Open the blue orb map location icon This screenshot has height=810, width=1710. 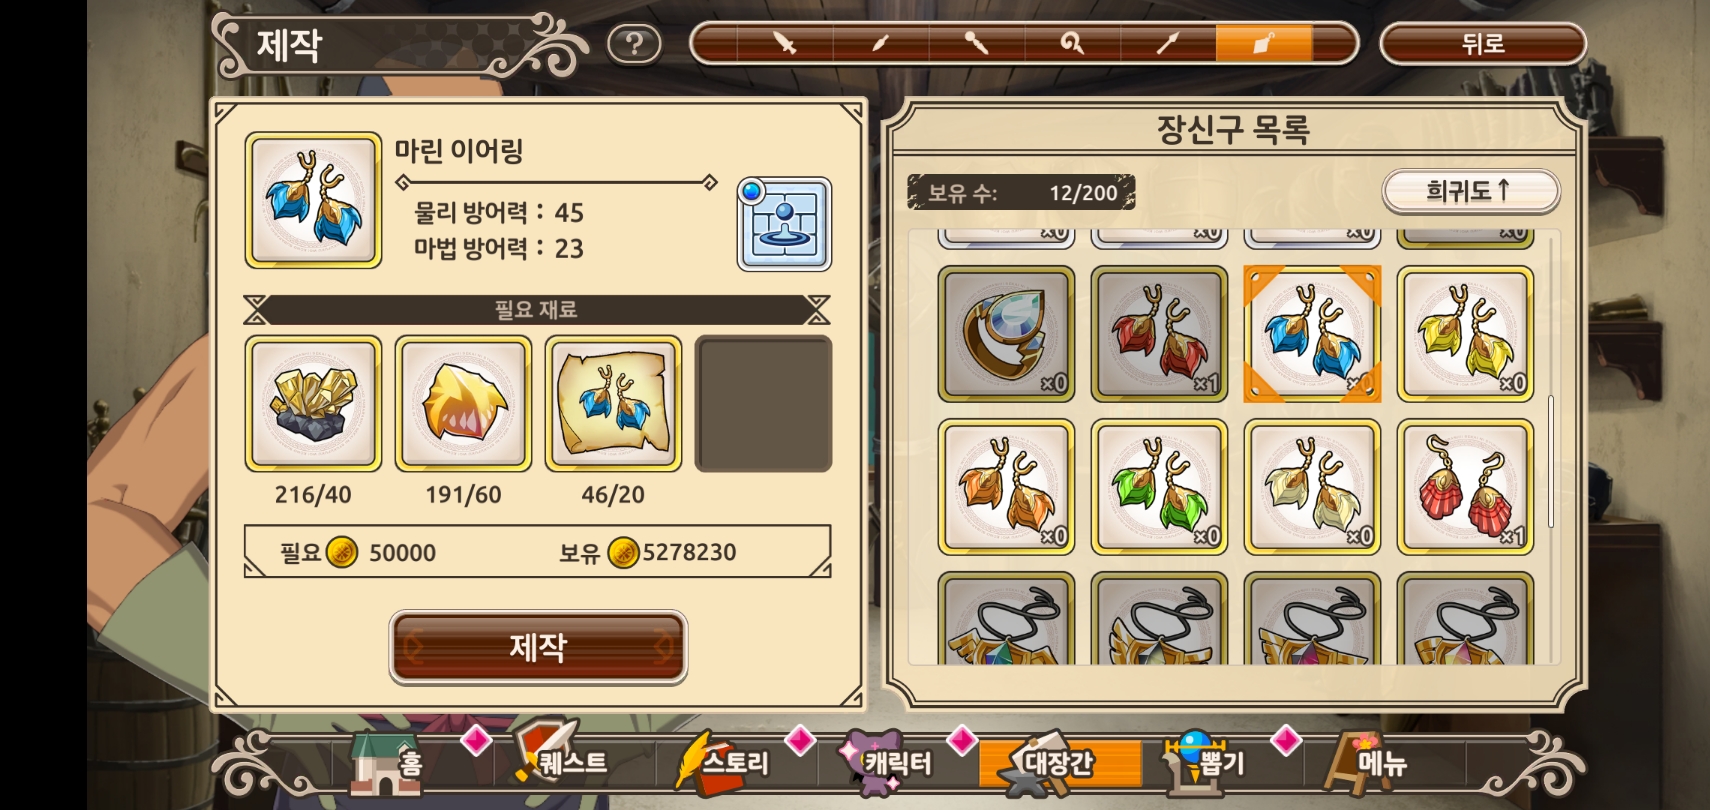coord(784,224)
